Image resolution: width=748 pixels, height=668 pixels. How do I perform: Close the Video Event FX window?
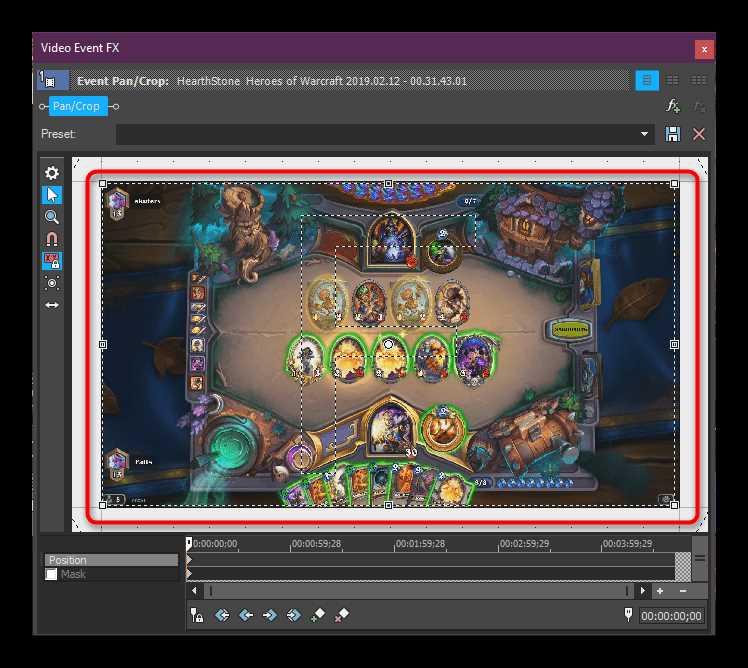[704, 49]
